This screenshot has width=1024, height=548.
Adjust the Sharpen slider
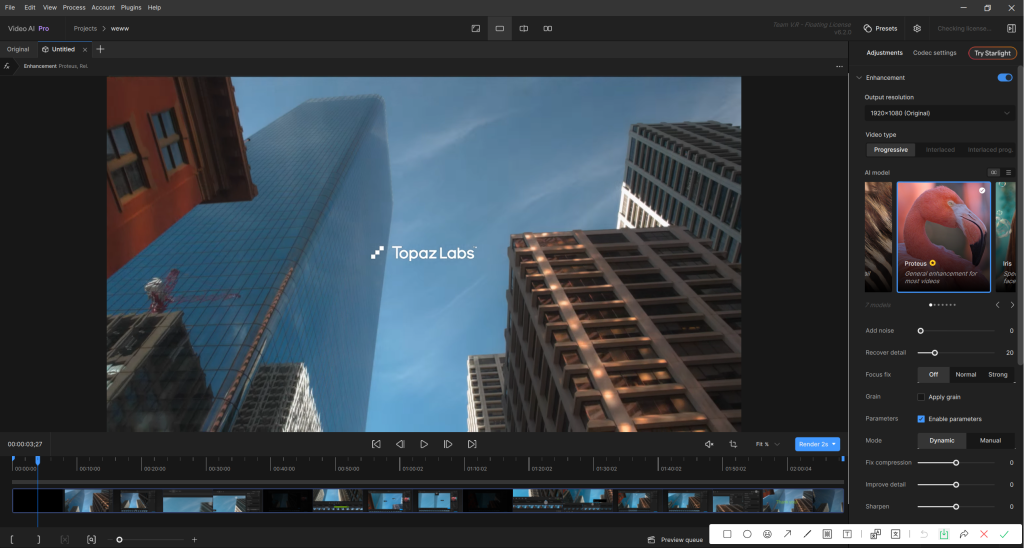tap(956, 506)
